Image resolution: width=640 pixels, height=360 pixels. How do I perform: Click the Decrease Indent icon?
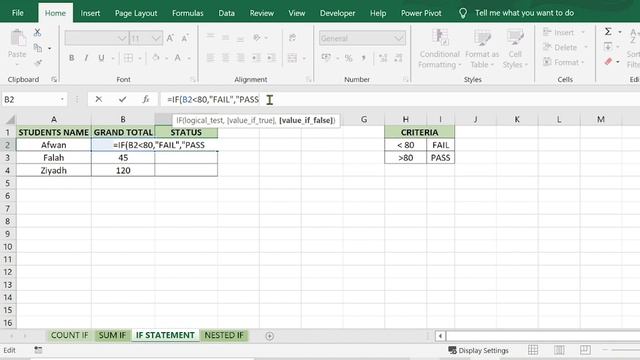click(x=256, y=58)
